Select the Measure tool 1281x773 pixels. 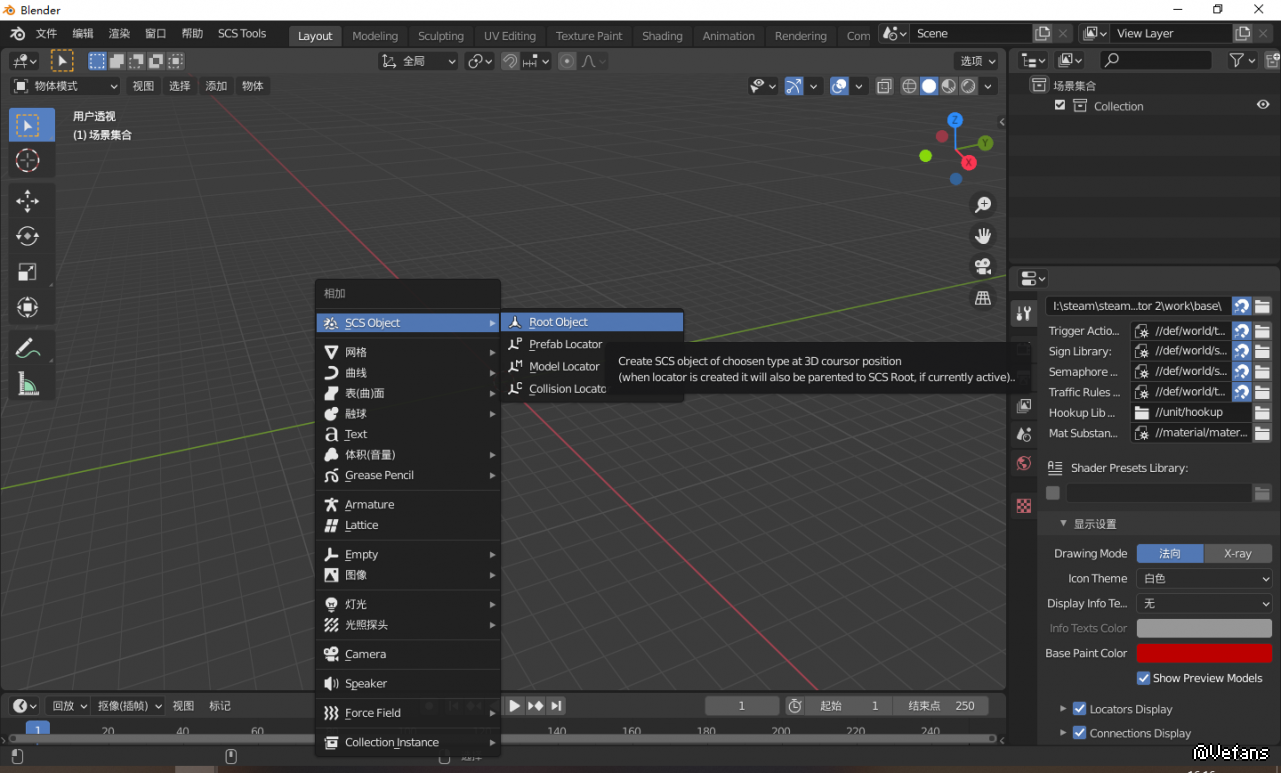(28, 383)
